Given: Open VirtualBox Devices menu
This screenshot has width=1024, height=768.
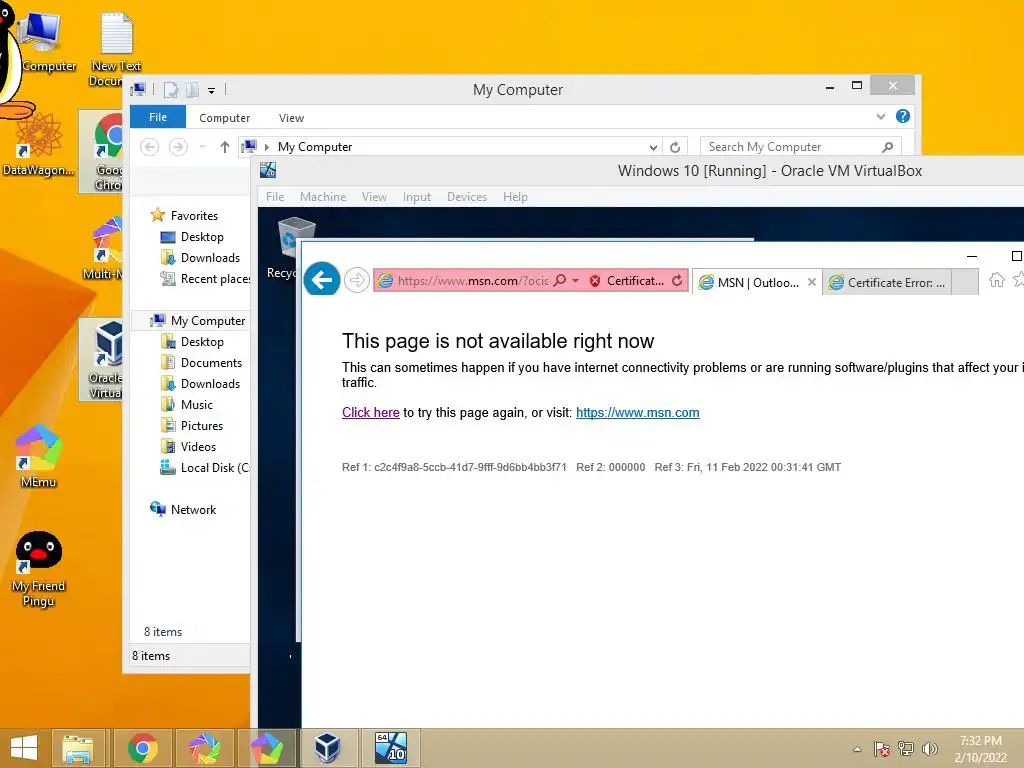Looking at the screenshot, I should click(x=467, y=197).
